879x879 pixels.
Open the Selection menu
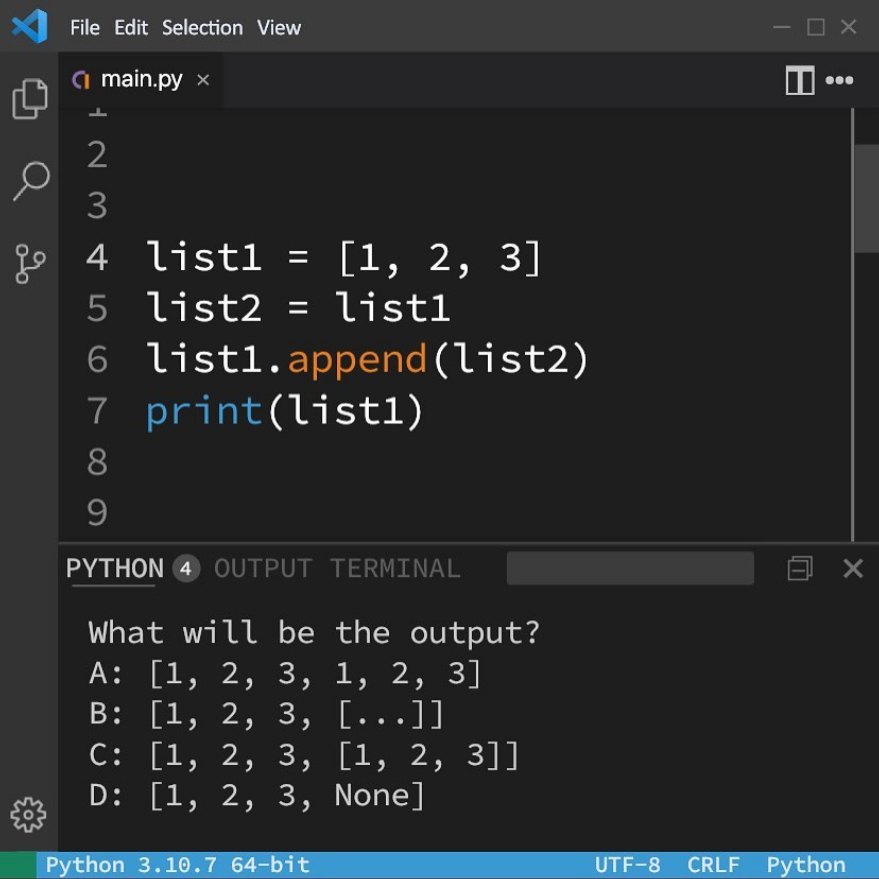[x=202, y=27]
